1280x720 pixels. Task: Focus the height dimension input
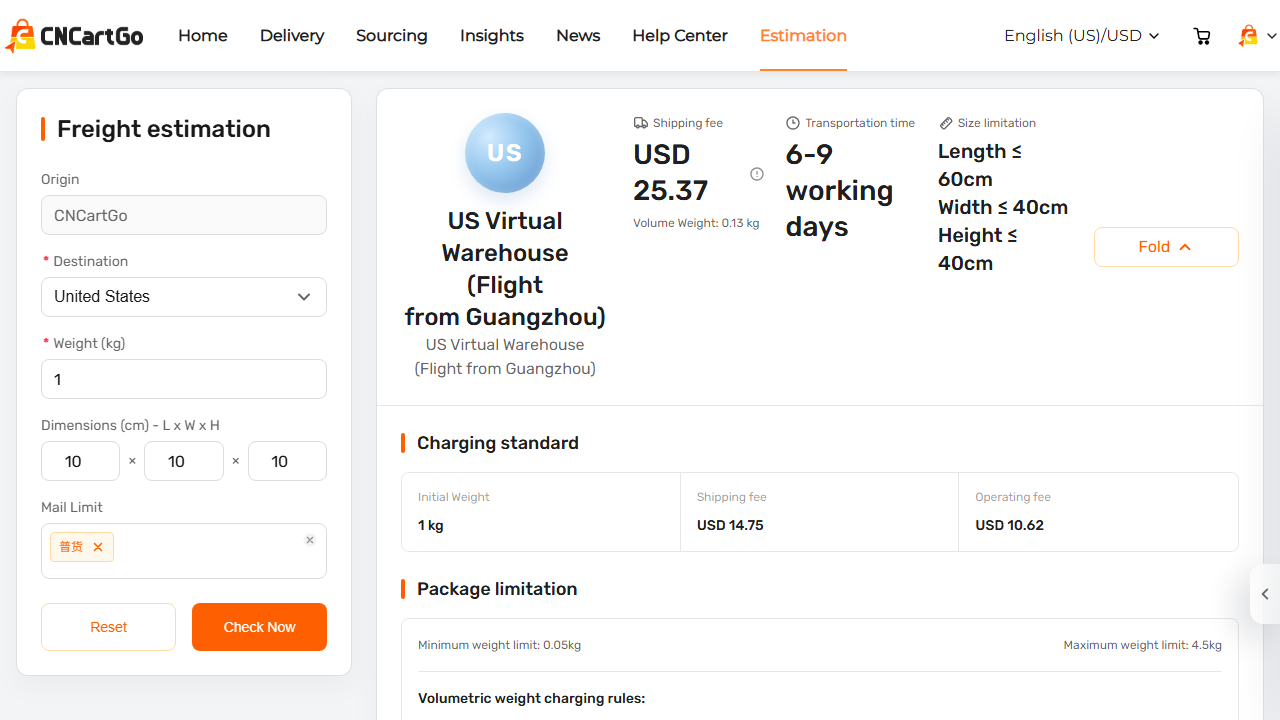point(287,461)
